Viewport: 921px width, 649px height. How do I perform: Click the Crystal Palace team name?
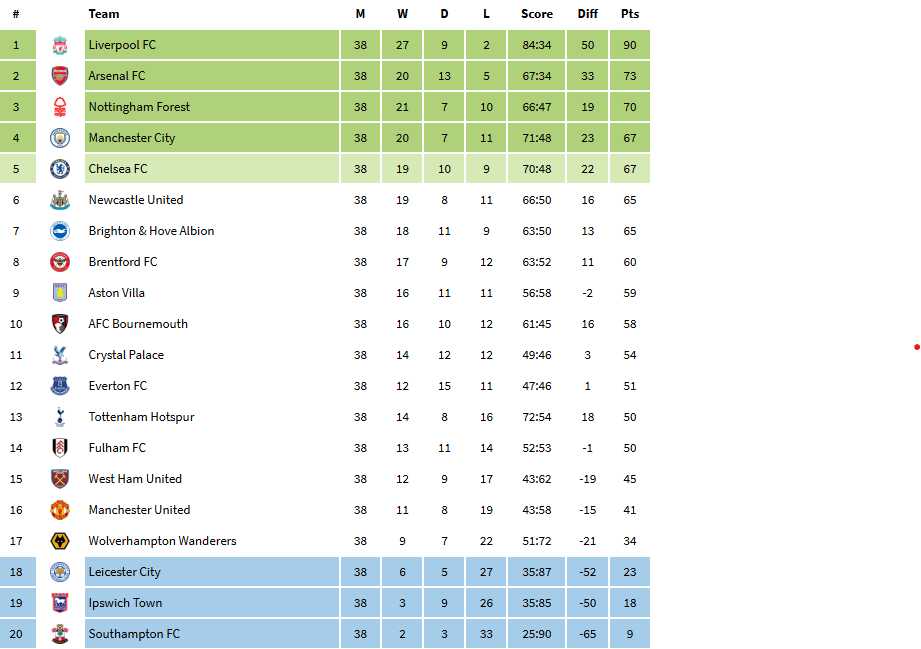pyautogui.click(x=126, y=355)
